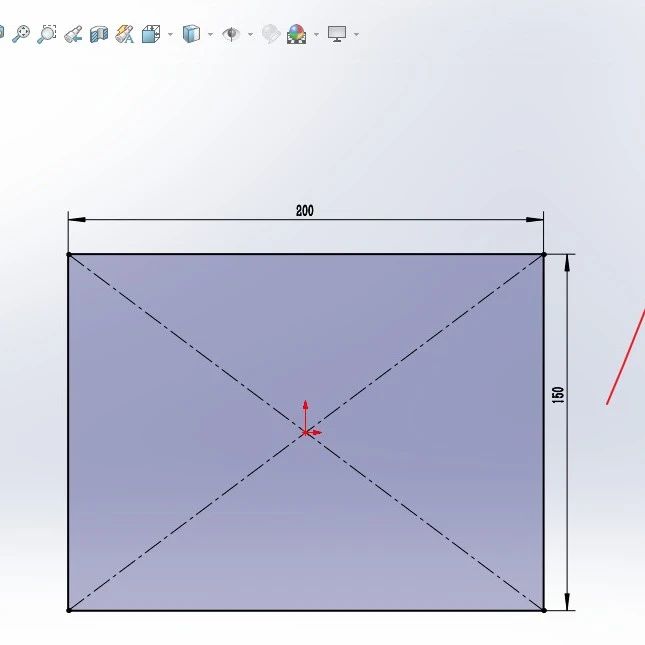Select the bottom edge of the rectangle
645x645 pixels.
point(306,610)
